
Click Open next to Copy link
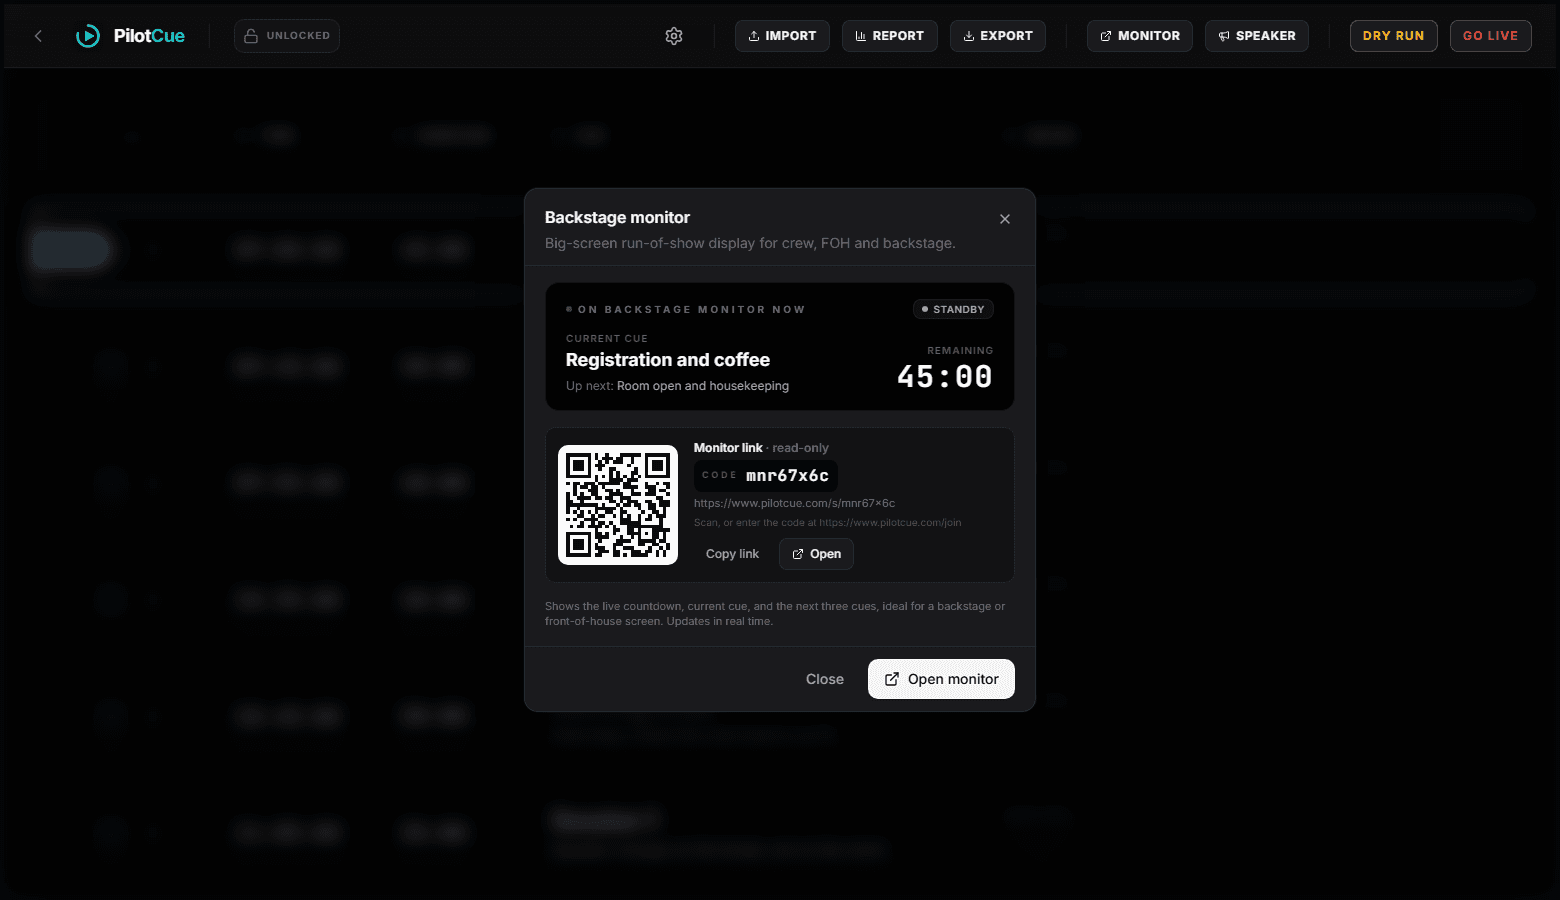(816, 554)
